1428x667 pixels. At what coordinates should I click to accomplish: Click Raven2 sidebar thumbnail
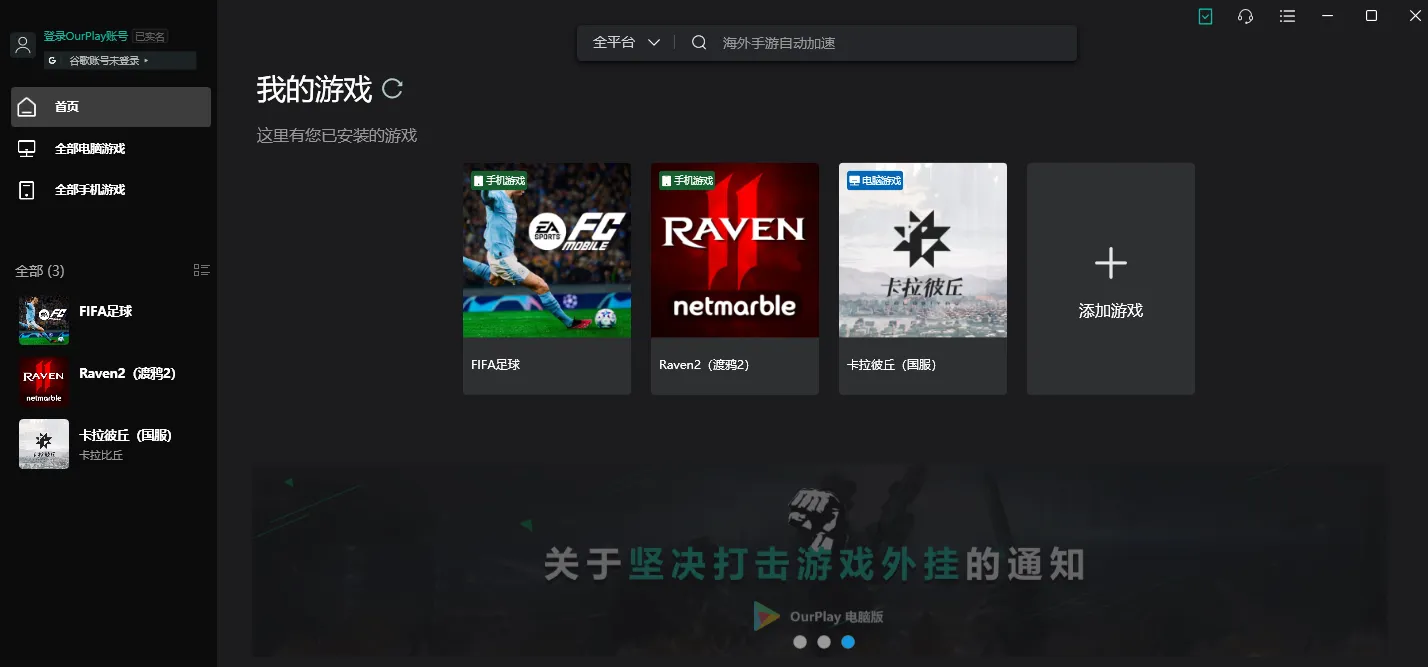tap(44, 382)
